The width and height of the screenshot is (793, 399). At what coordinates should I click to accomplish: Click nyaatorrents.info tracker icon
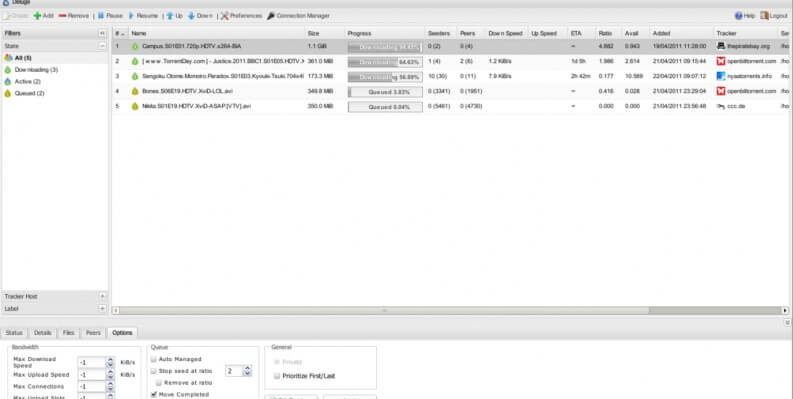pos(721,76)
